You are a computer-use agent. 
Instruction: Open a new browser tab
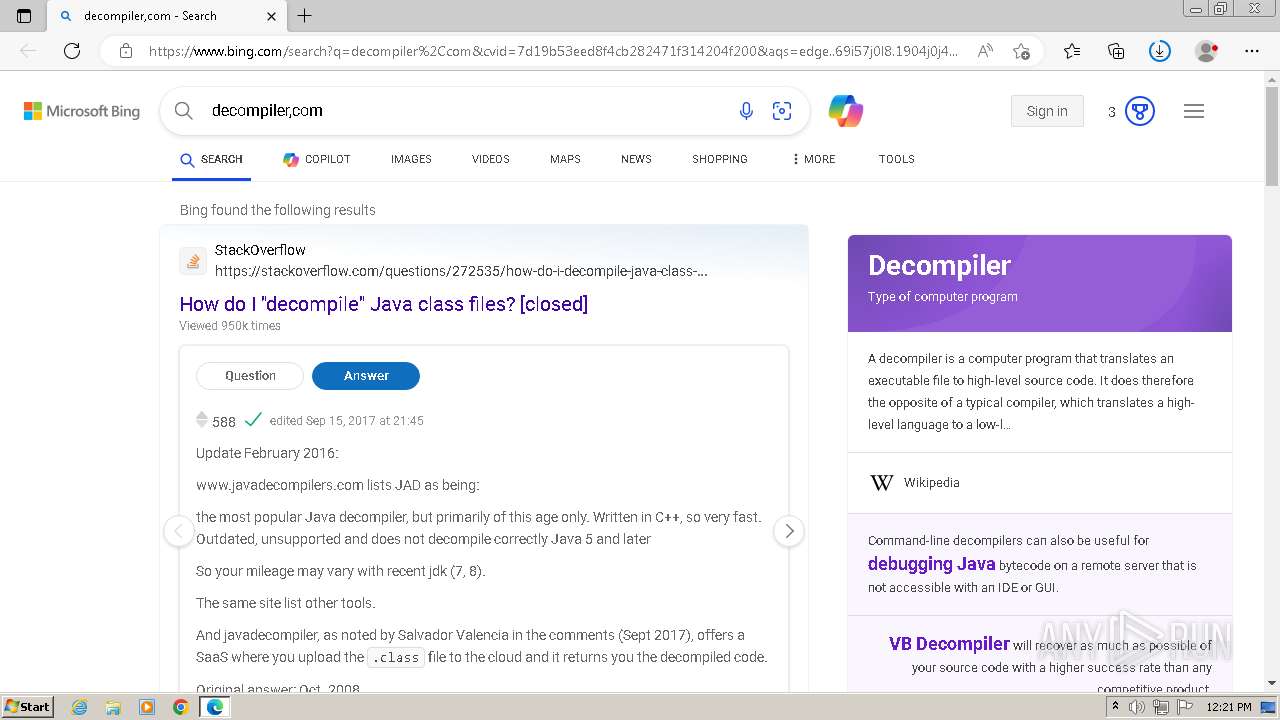pos(305,16)
